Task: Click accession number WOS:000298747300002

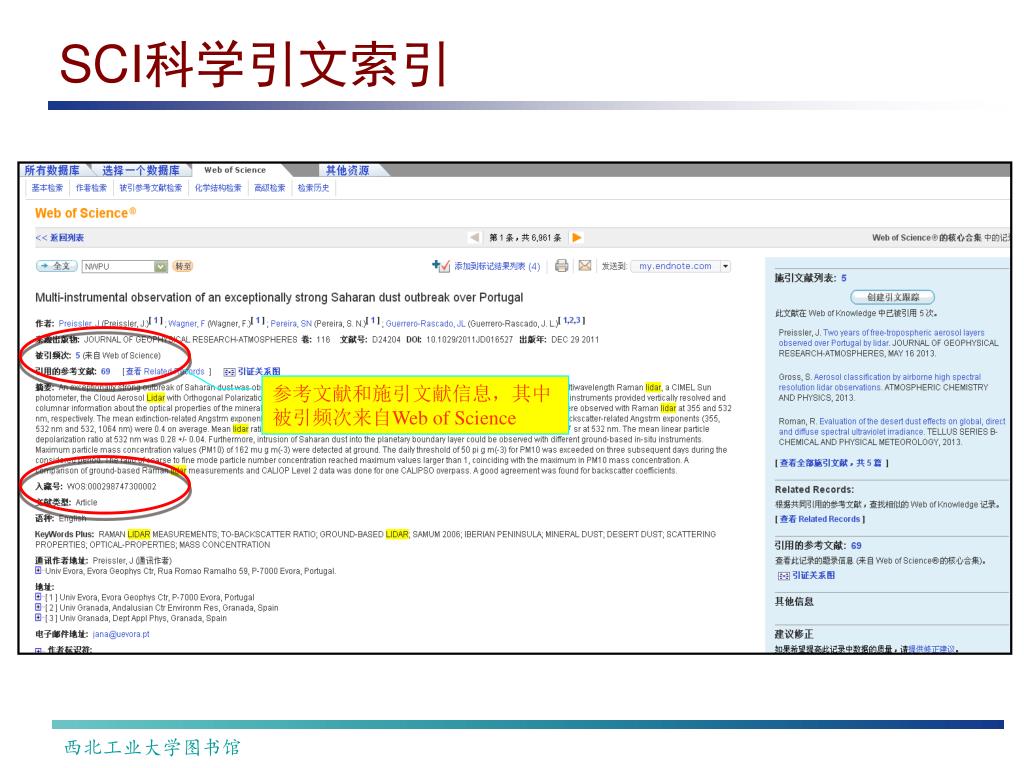Action: pyautogui.click(x=112, y=487)
